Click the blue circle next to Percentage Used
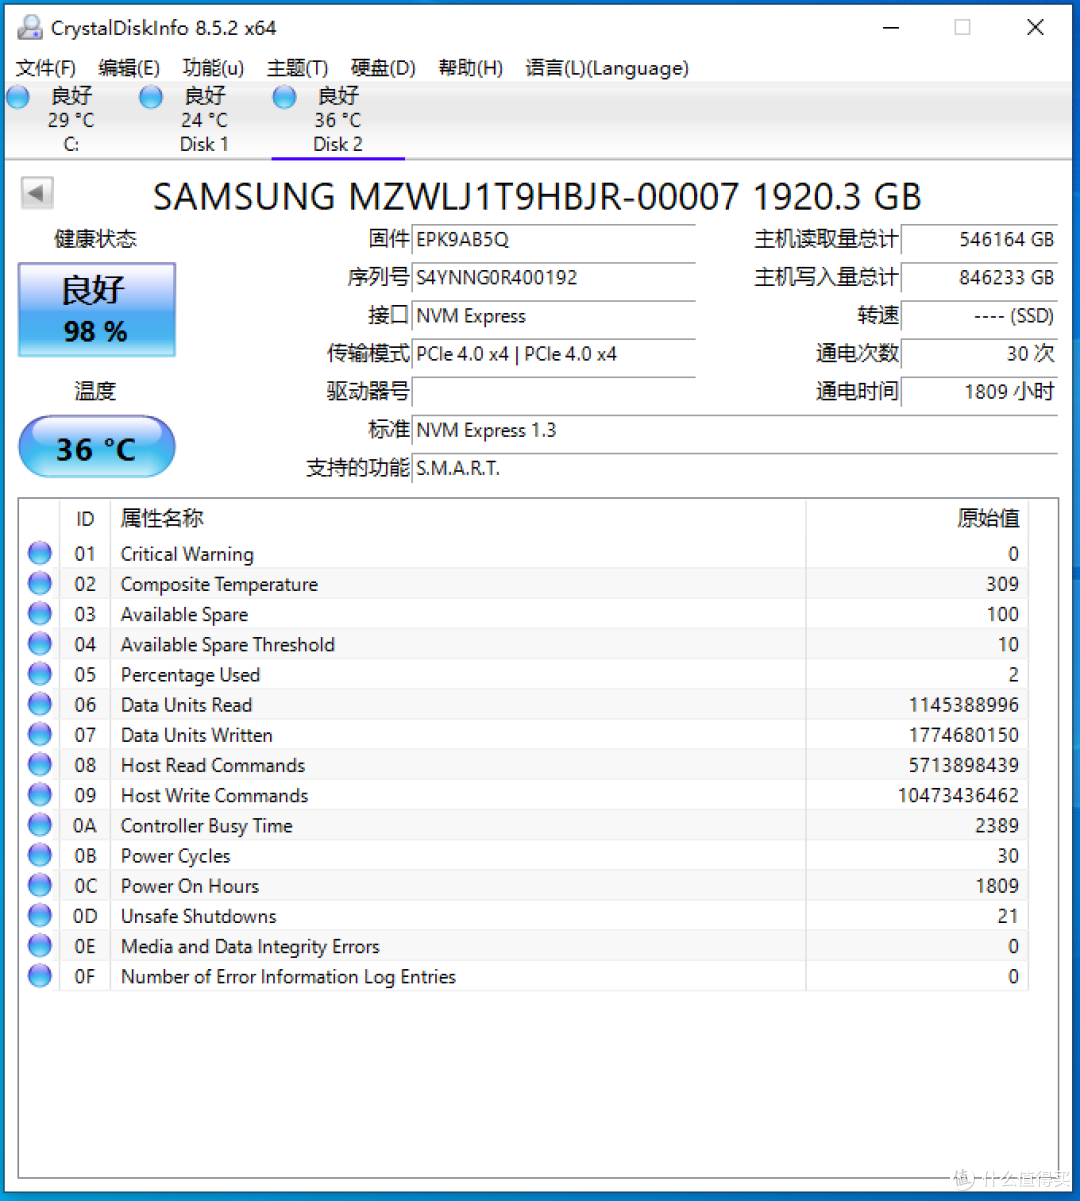1080x1201 pixels. [39, 673]
